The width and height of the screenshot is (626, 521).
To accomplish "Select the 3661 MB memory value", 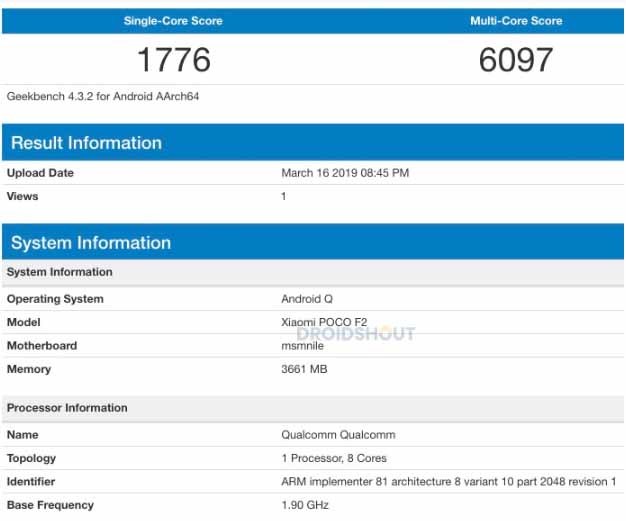I will click(x=304, y=369).
